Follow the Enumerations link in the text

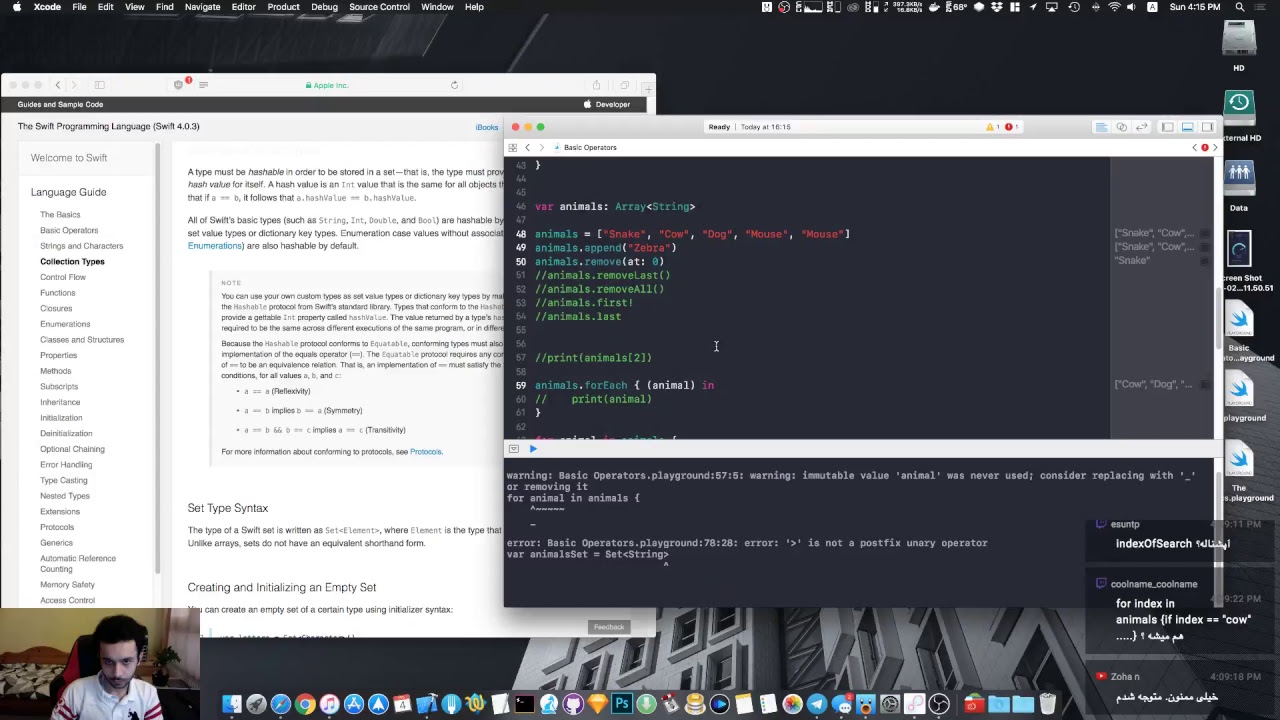coord(214,246)
